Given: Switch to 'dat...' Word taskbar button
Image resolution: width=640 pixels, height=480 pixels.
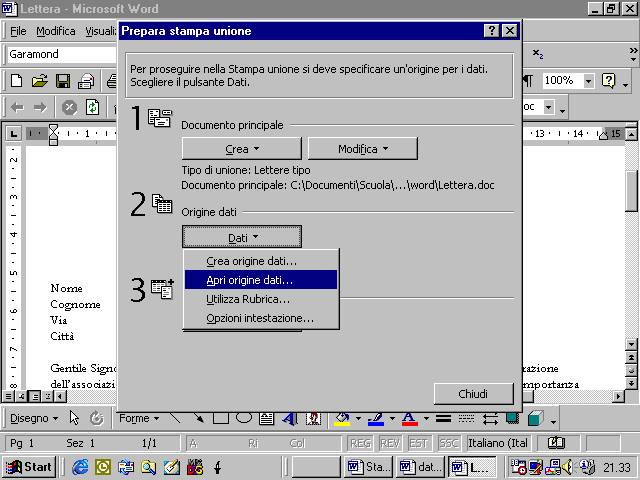Looking at the screenshot, I should pos(420,467).
